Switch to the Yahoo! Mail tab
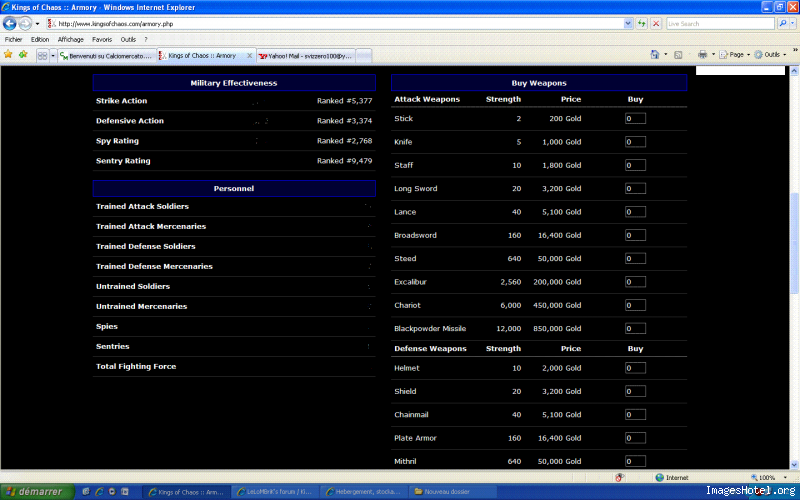This screenshot has height=500, width=800. [x=306, y=56]
